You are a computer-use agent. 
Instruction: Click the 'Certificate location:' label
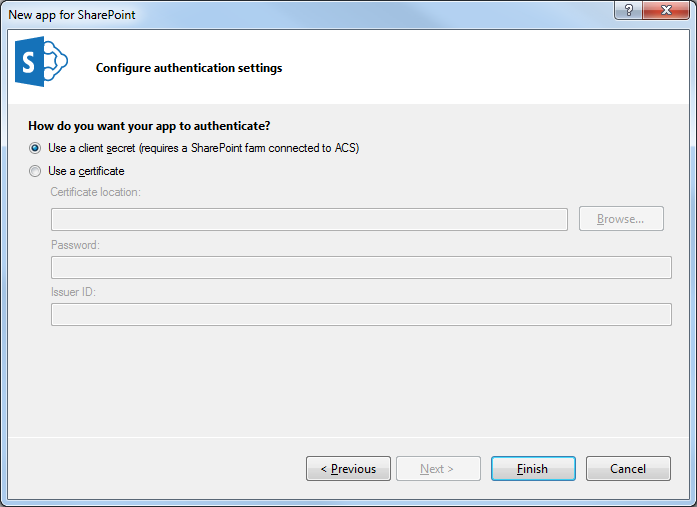(96, 192)
